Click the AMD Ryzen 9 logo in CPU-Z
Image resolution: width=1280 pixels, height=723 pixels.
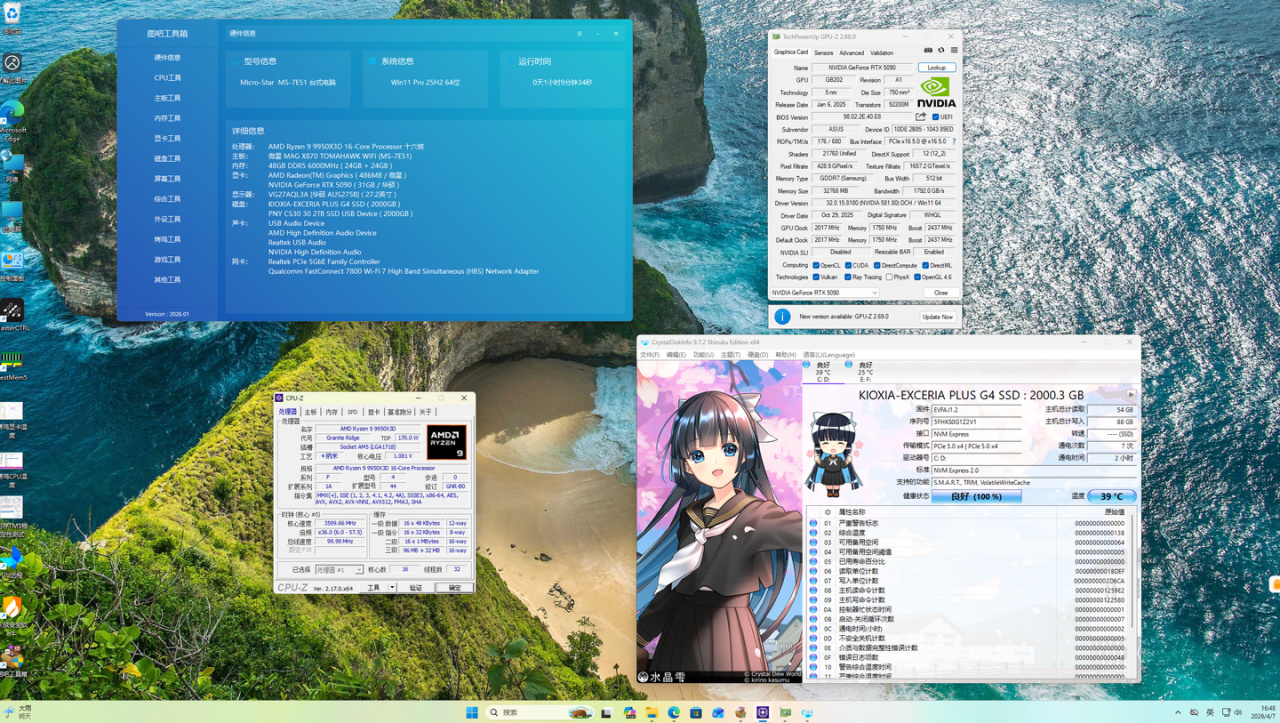pos(446,442)
